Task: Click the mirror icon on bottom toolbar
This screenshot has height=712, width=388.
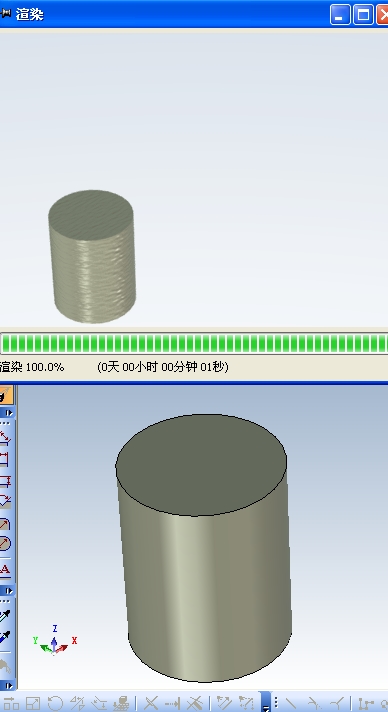Action: [77, 703]
